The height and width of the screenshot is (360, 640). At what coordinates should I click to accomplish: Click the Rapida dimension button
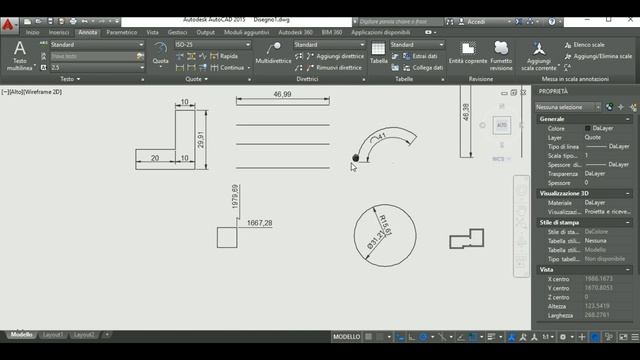click(224, 56)
